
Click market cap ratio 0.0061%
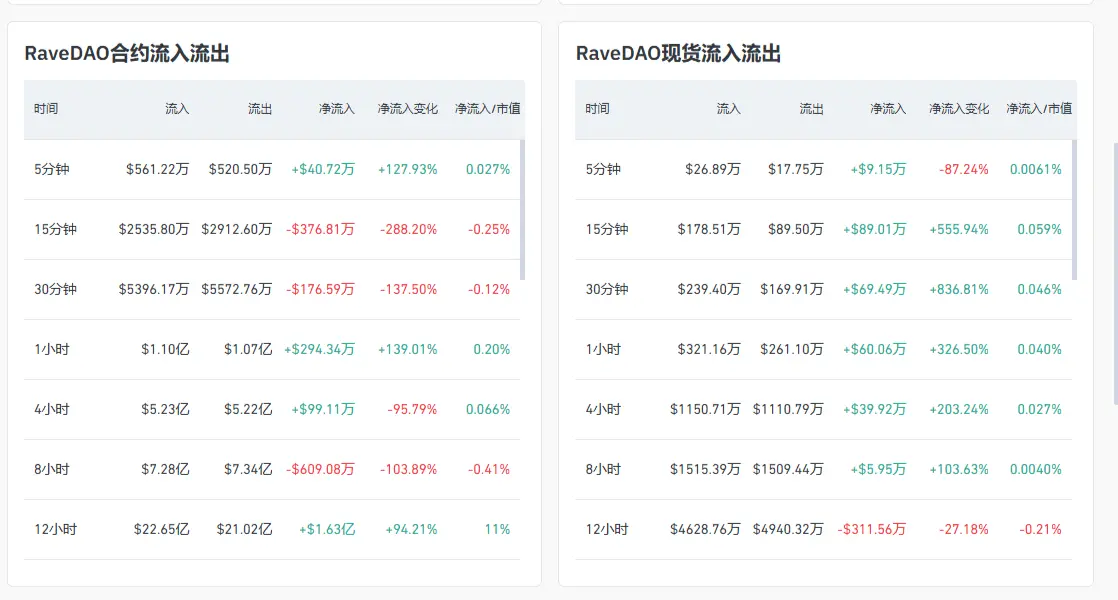point(1036,170)
